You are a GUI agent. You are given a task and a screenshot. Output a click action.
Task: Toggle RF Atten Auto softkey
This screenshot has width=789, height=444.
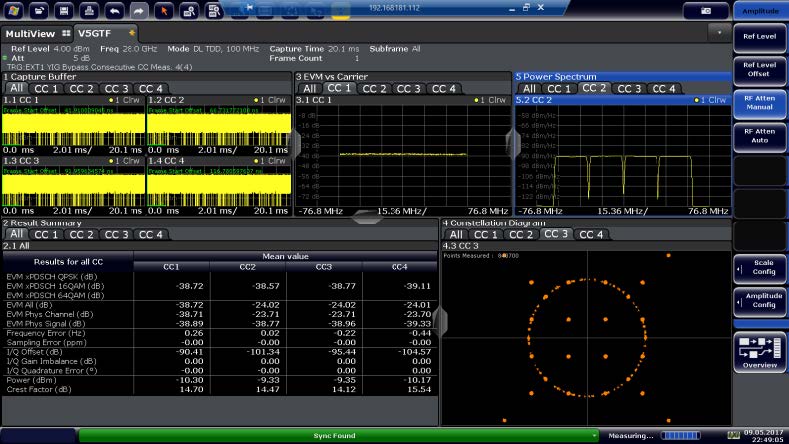(x=759, y=135)
